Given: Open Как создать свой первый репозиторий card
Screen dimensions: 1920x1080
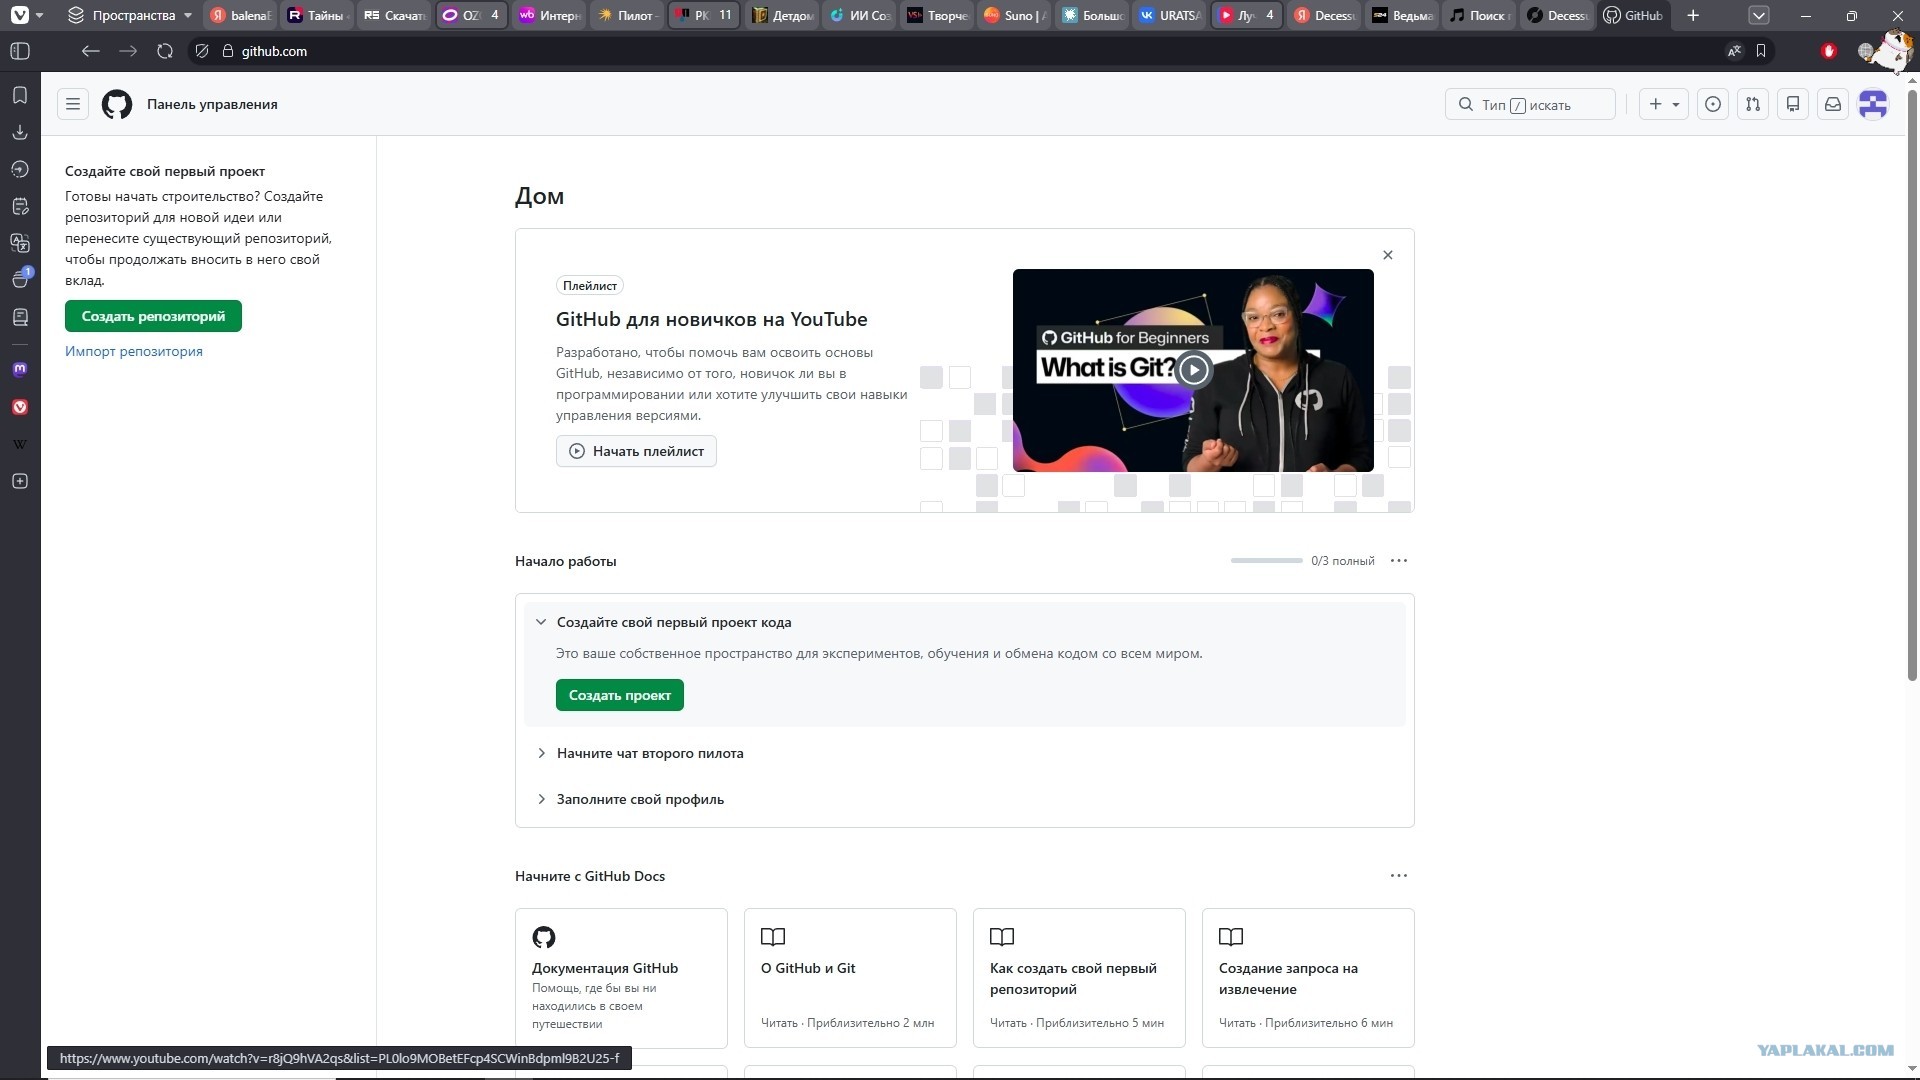Looking at the screenshot, I should coord(1079,978).
